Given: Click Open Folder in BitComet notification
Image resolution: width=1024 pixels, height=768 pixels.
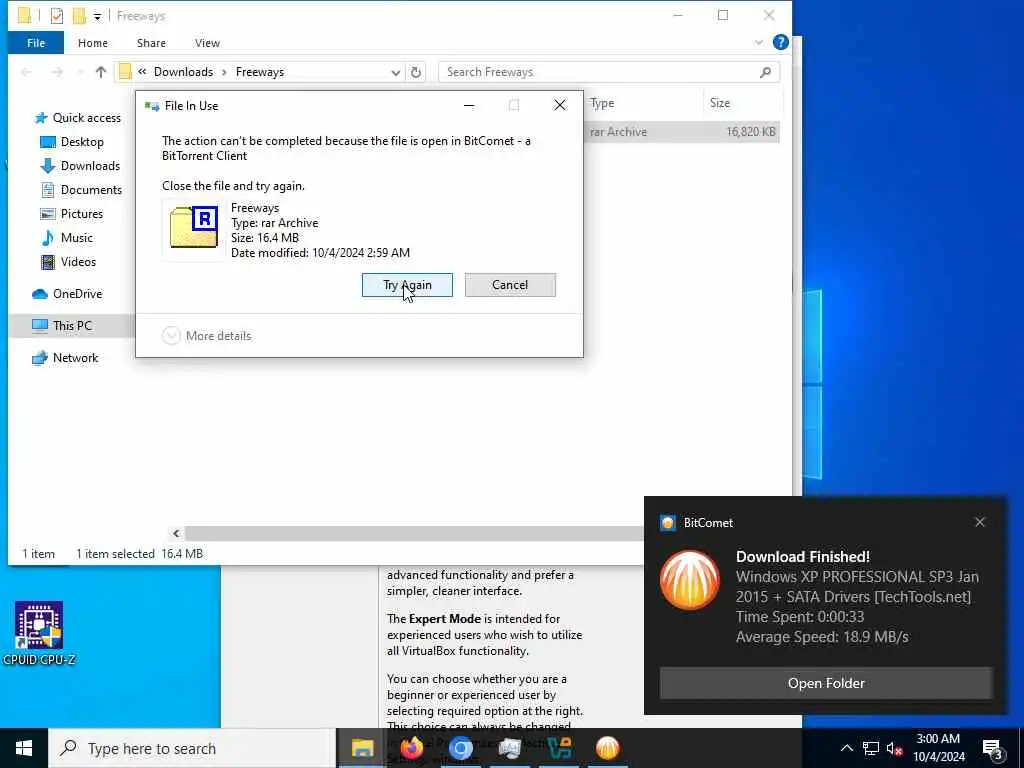Looking at the screenshot, I should pyautogui.click(x=826, y=683).
